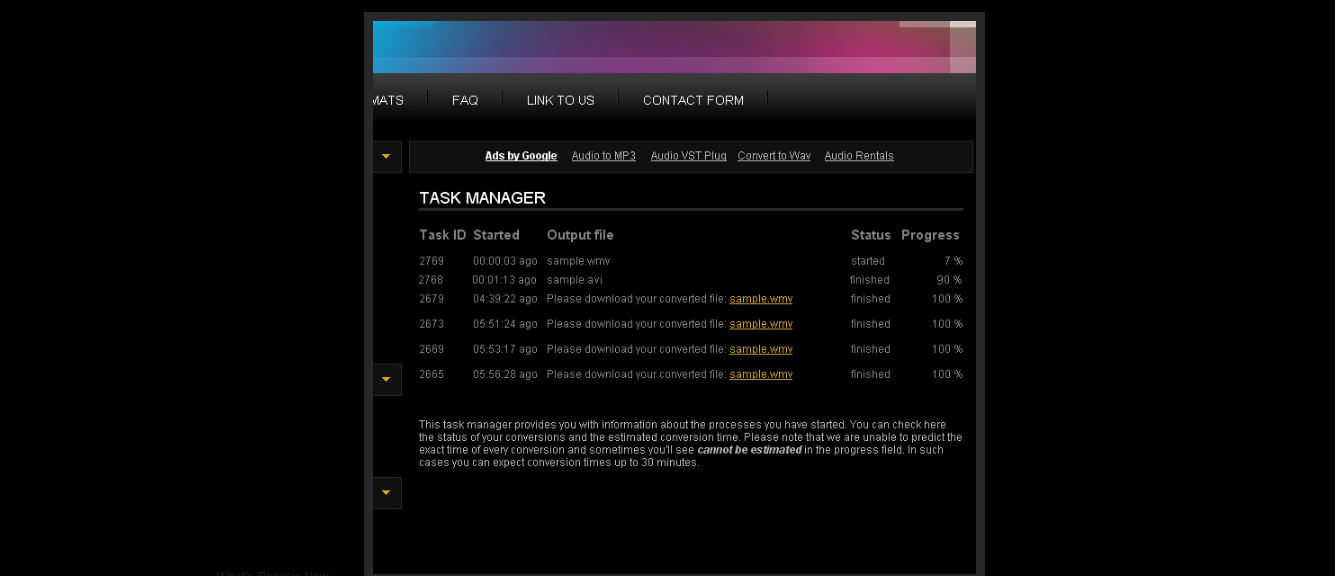Screen dimensions: 1335x576
Task: Download sample.wmv from task 2665
Action: [761, 374]
